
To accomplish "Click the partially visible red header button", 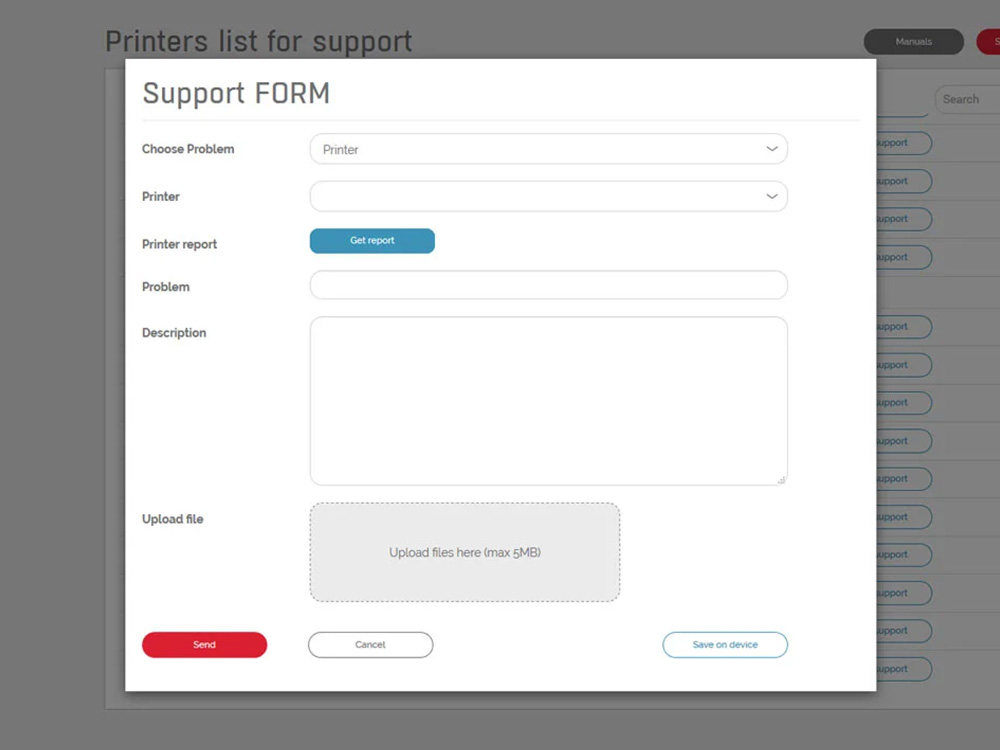I will (x=990, y=42).
